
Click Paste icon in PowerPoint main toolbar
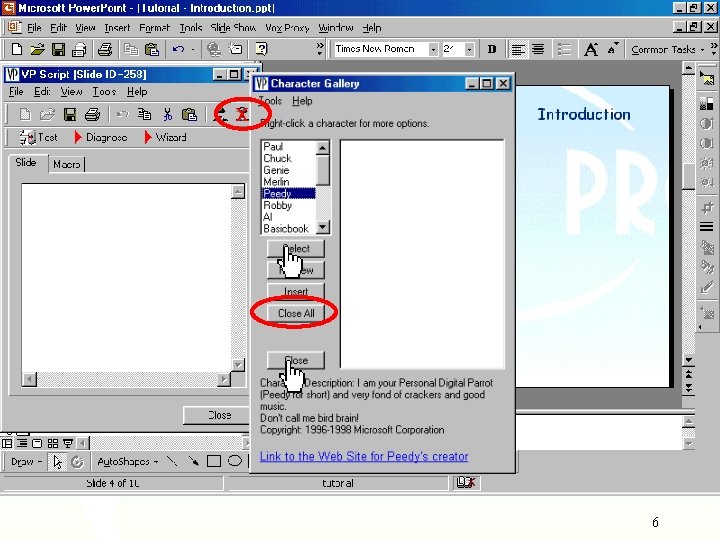152,49
